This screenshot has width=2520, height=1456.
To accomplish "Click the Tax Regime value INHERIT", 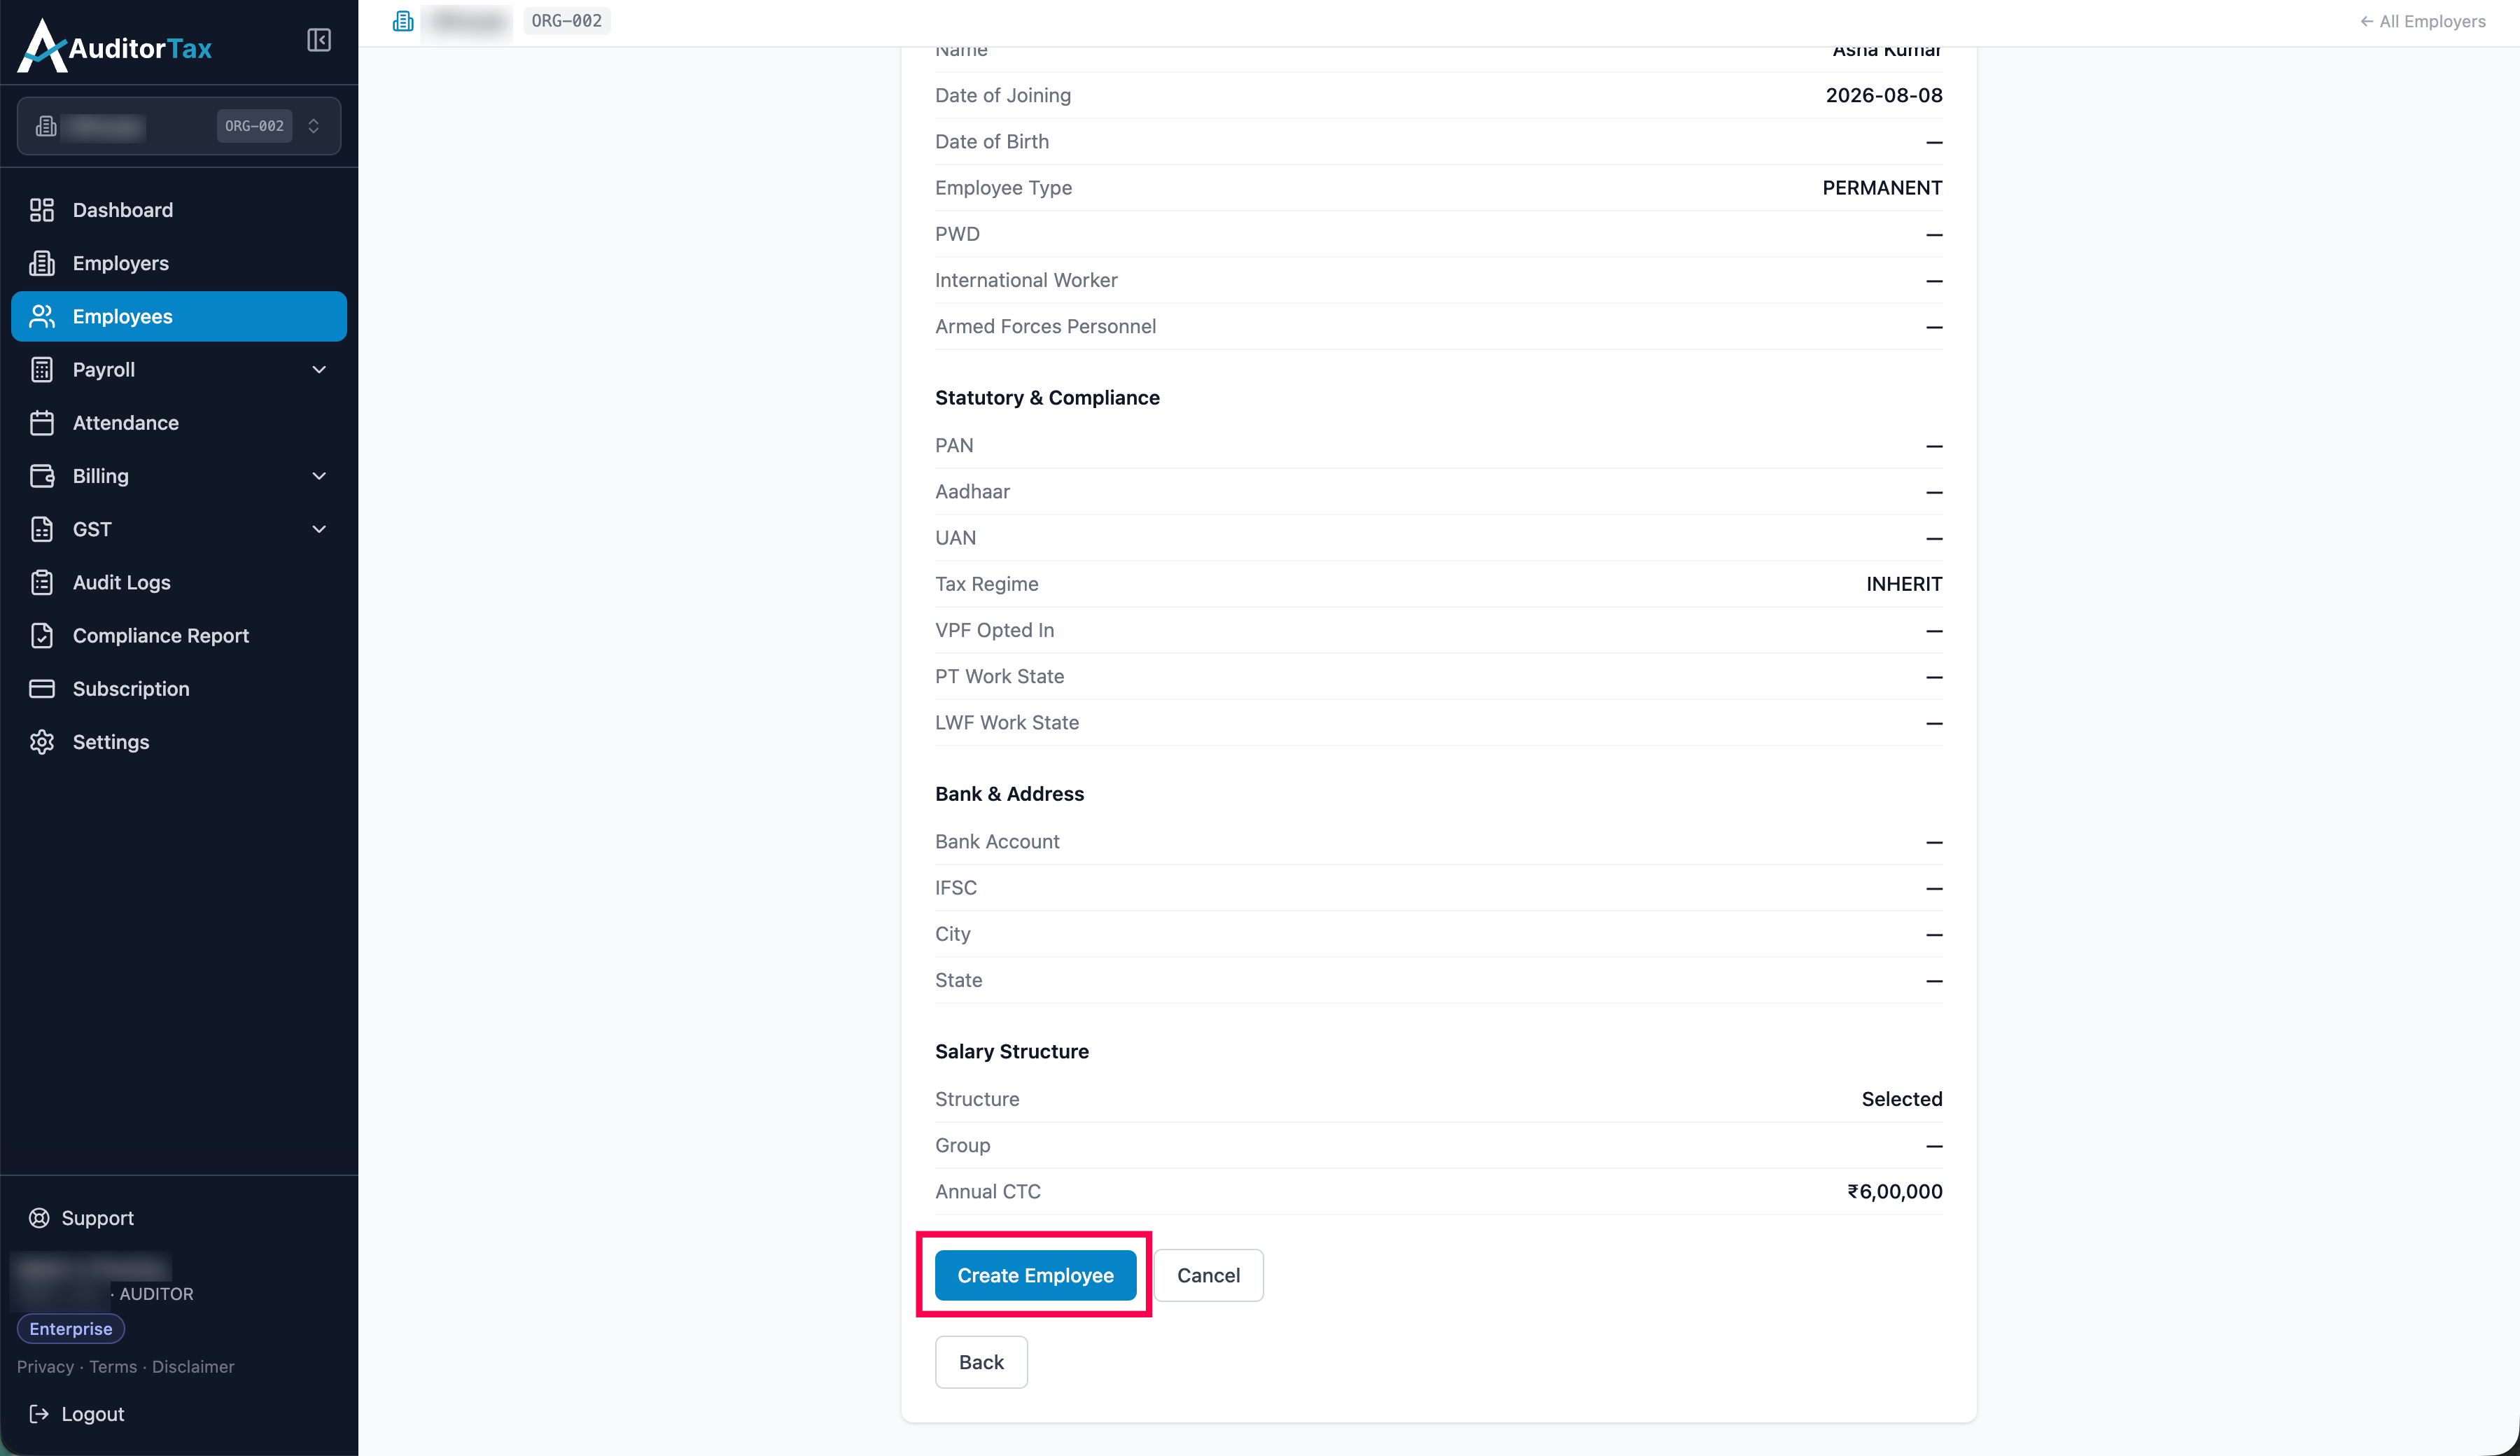I will [x=1904, y=584].
